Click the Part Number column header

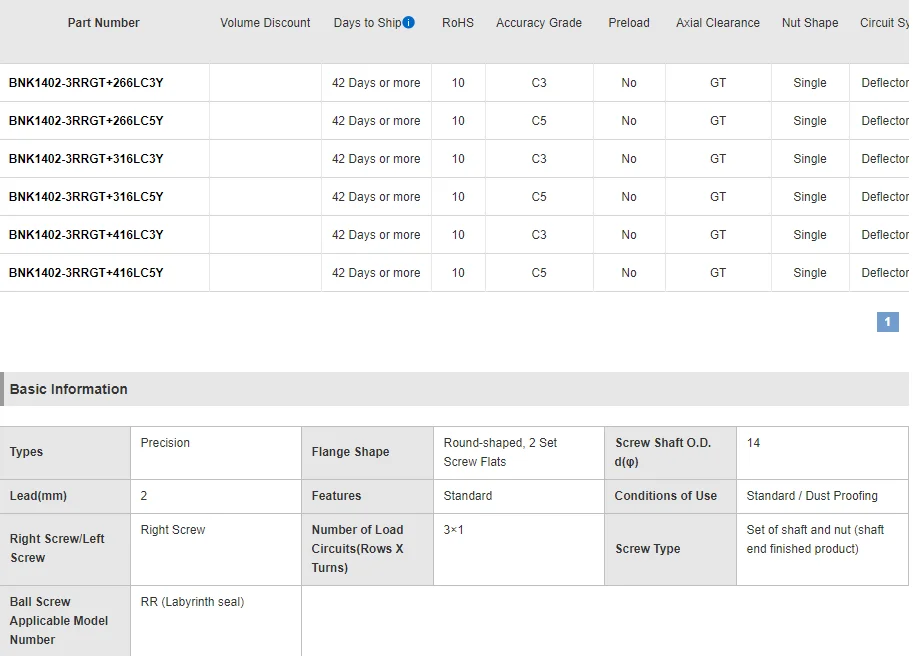click(x=103, y=23)
